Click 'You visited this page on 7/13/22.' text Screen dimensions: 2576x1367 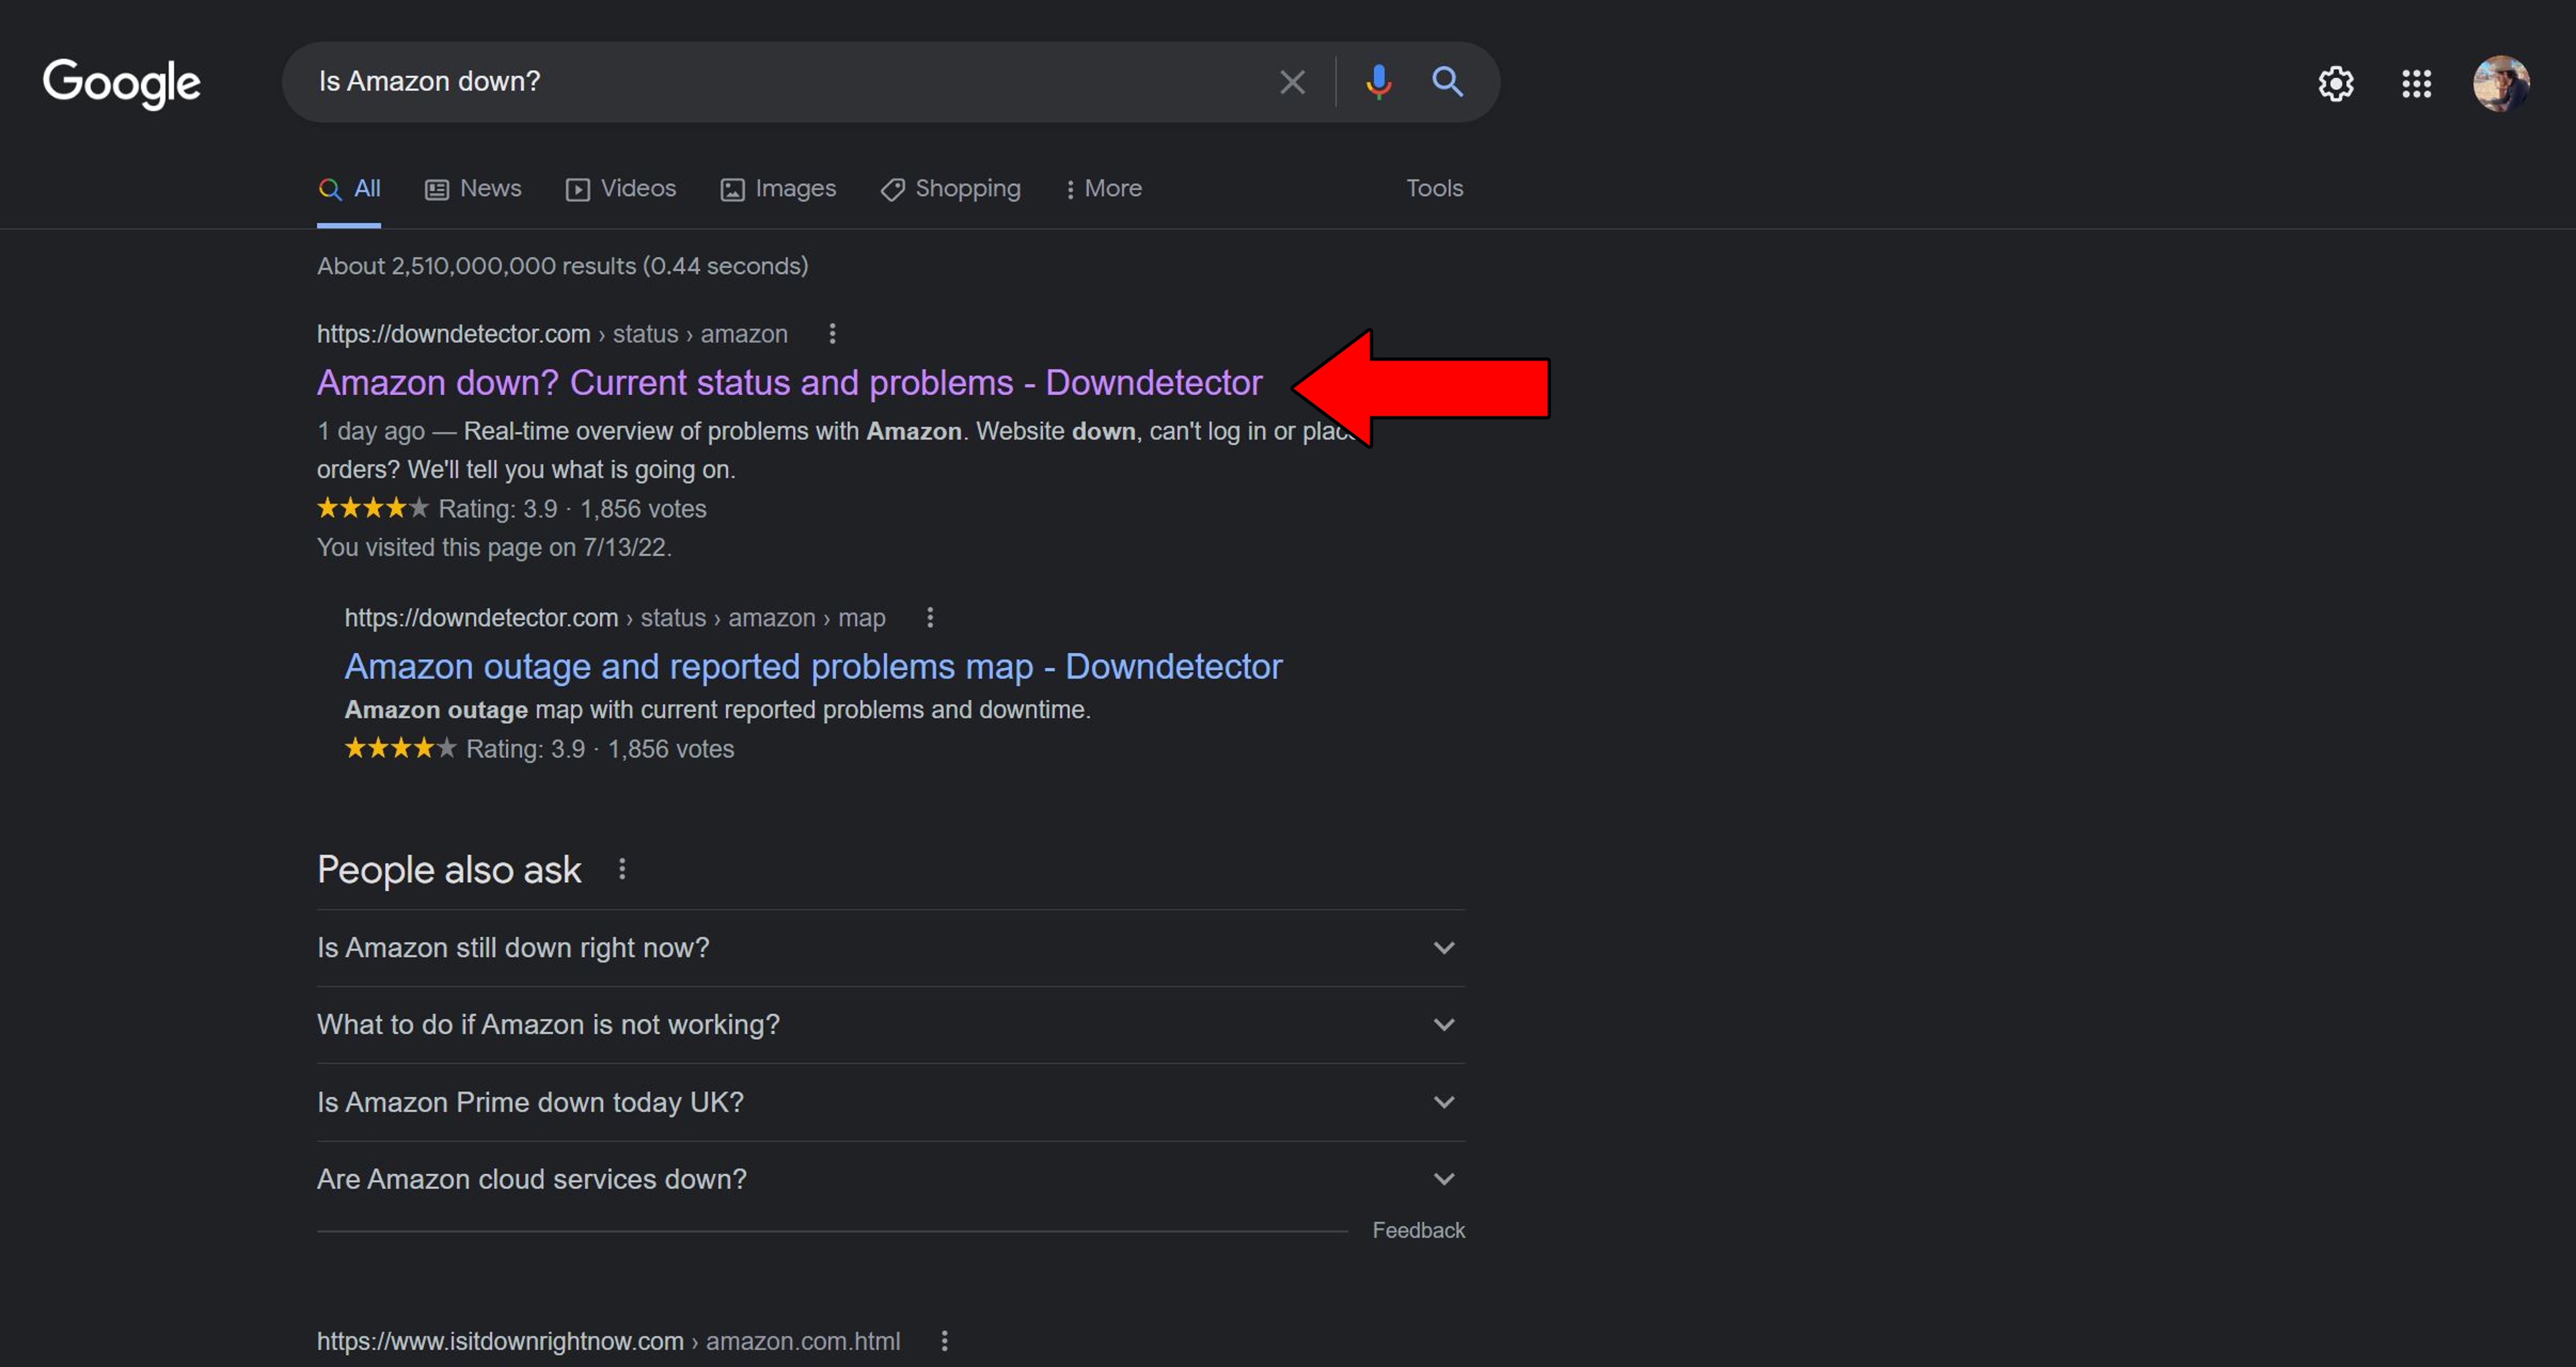coord(494,547)
